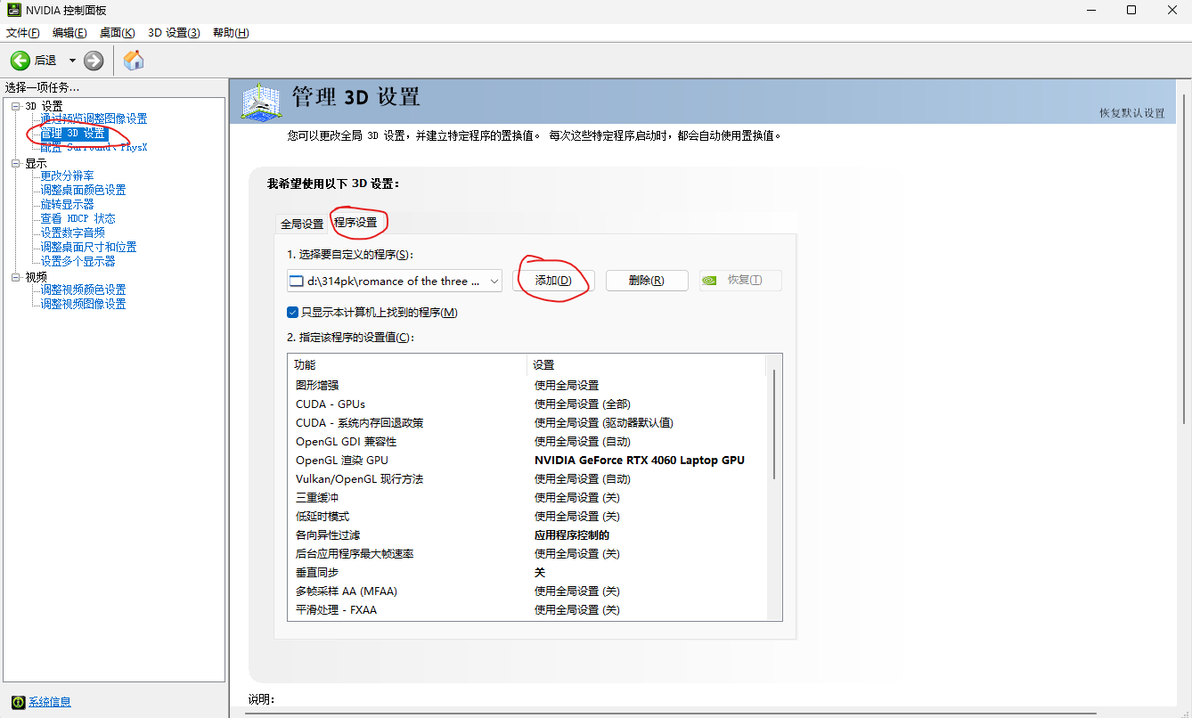Open the 编辑(E) menu

pos(69,33)
